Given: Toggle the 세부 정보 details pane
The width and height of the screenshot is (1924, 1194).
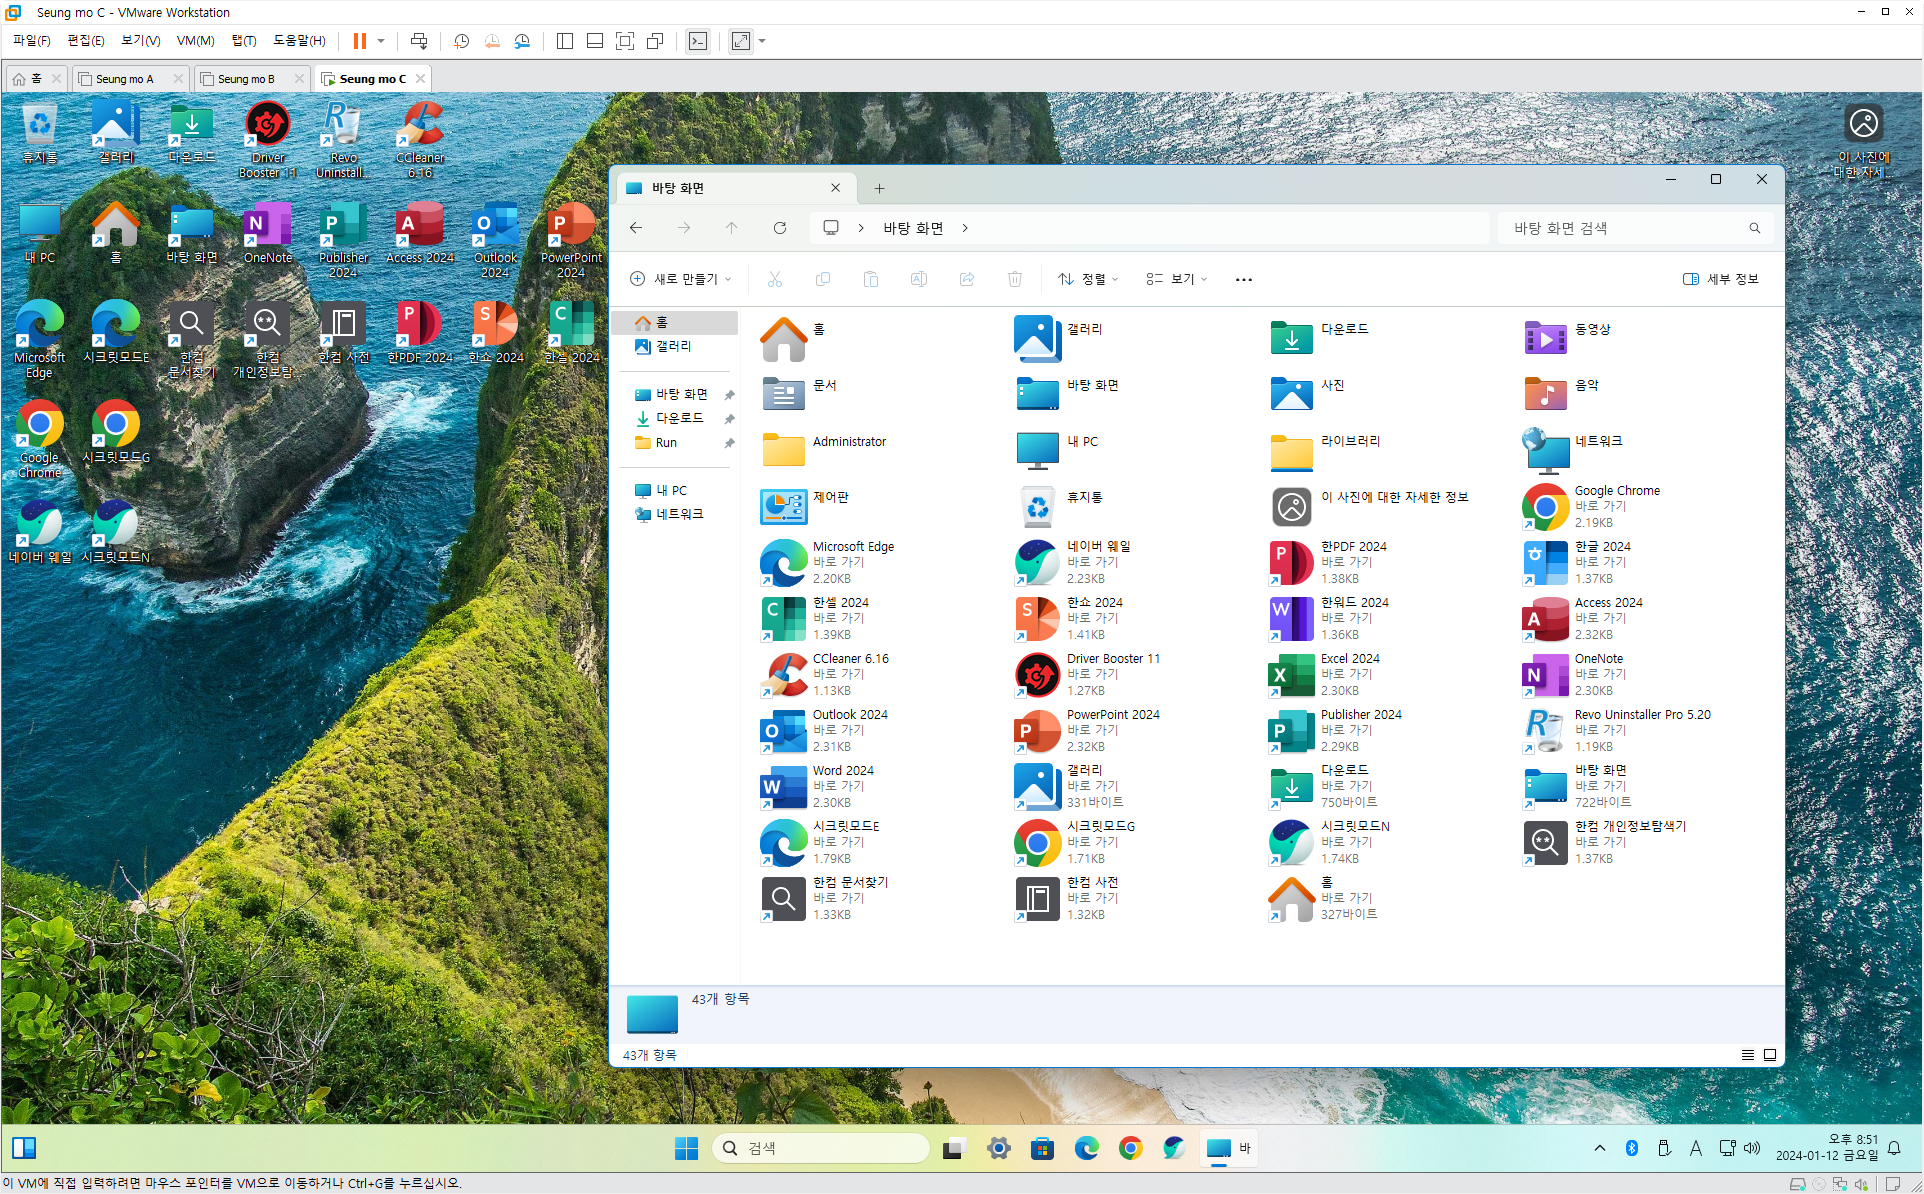Looking at the screenshot, I should pos(1720,279).
